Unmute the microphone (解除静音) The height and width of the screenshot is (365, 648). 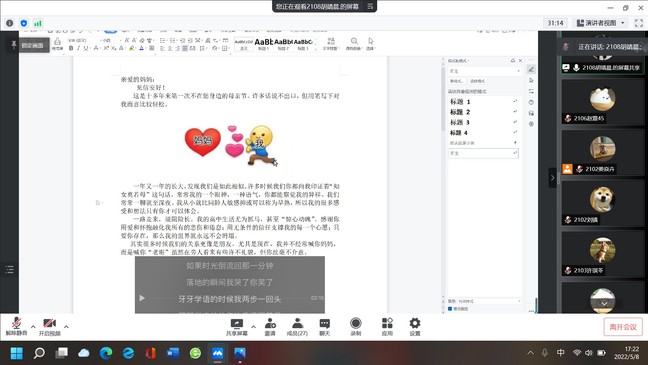pos(16,326)
